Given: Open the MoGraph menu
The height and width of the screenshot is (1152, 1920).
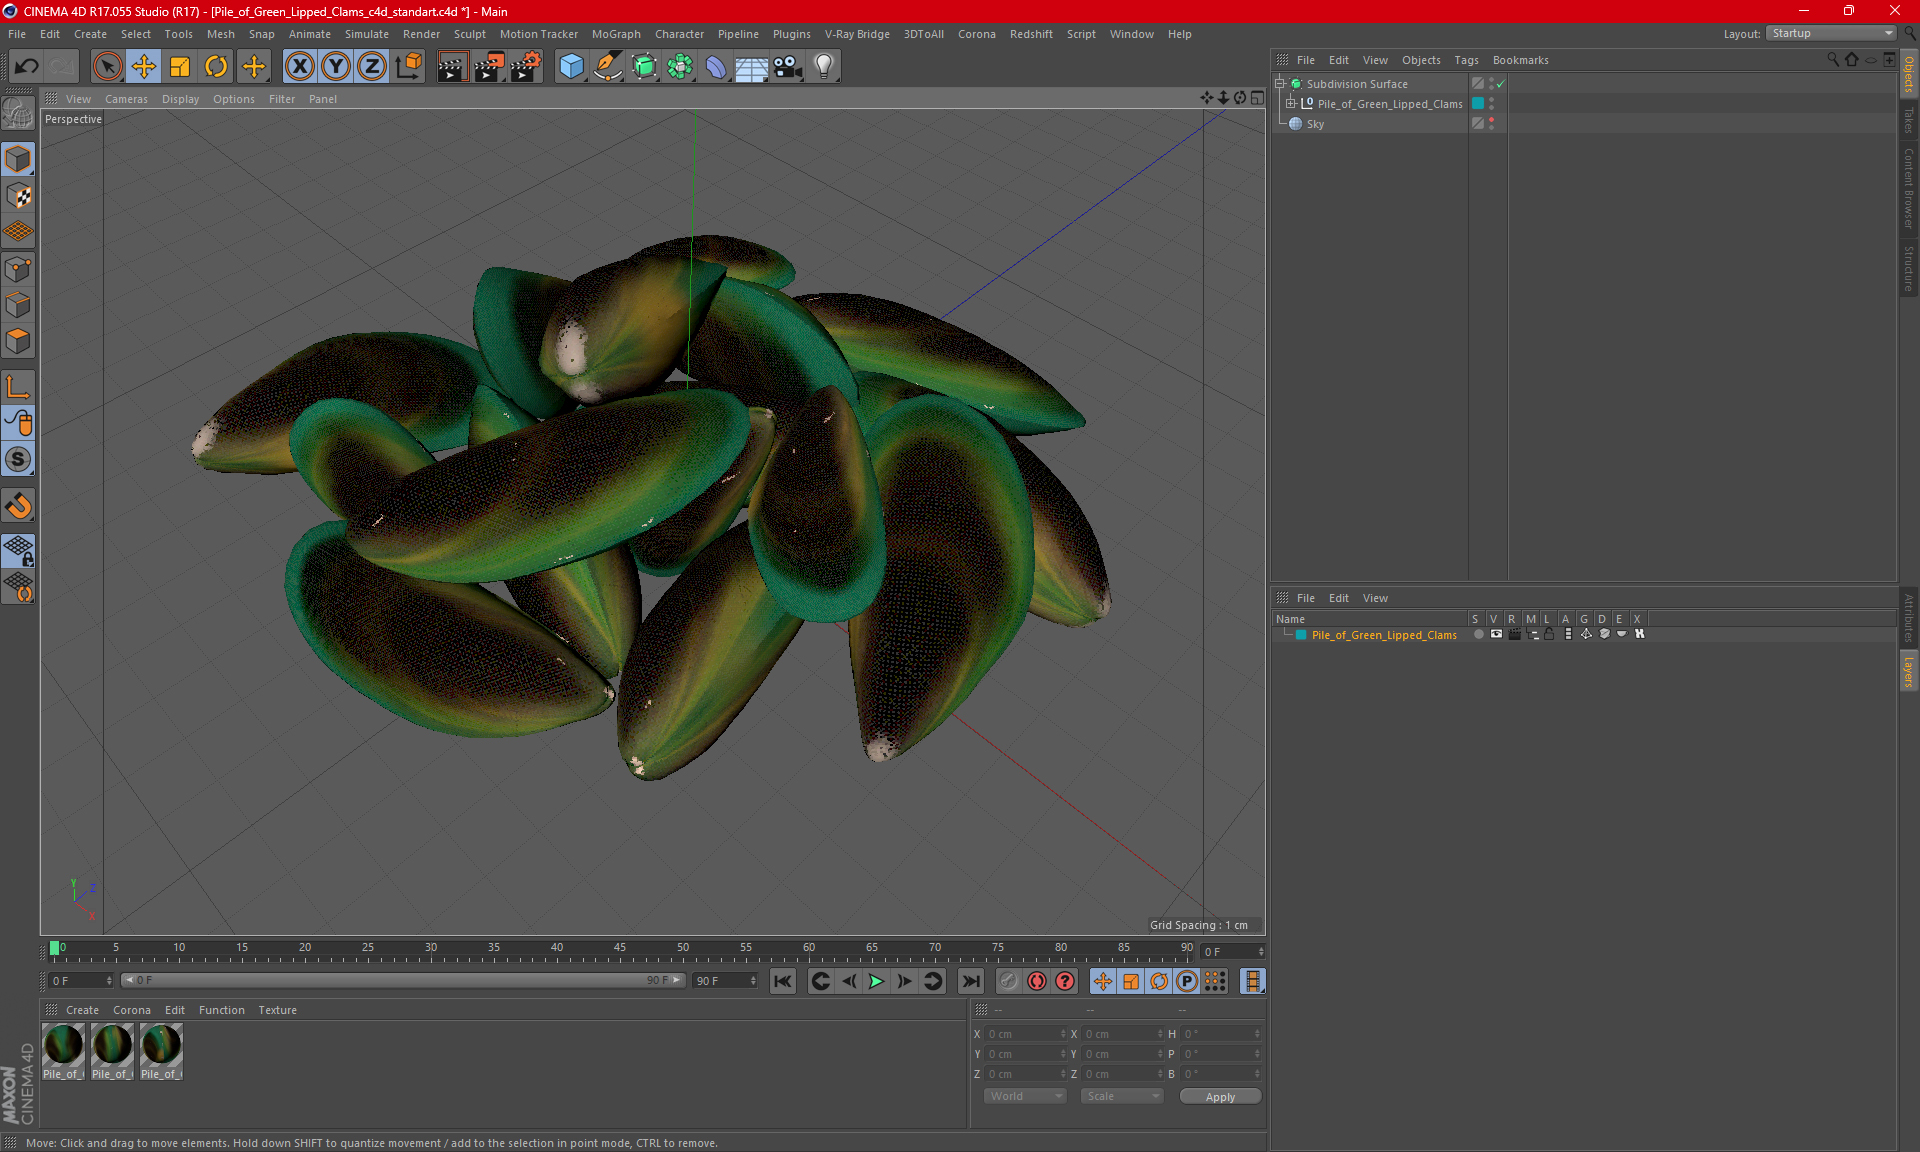Looking at the screenshot, I should [x=616, y=34].
